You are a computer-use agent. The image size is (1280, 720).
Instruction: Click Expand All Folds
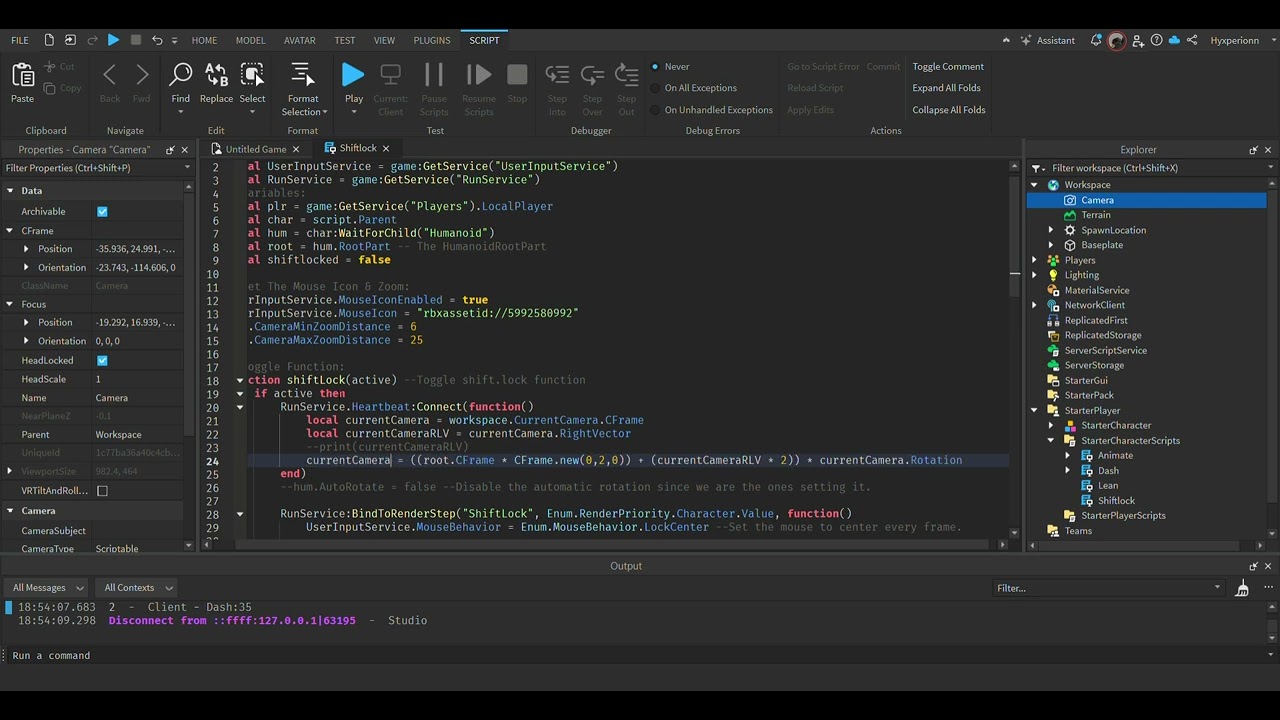click(x=946, y=88)
